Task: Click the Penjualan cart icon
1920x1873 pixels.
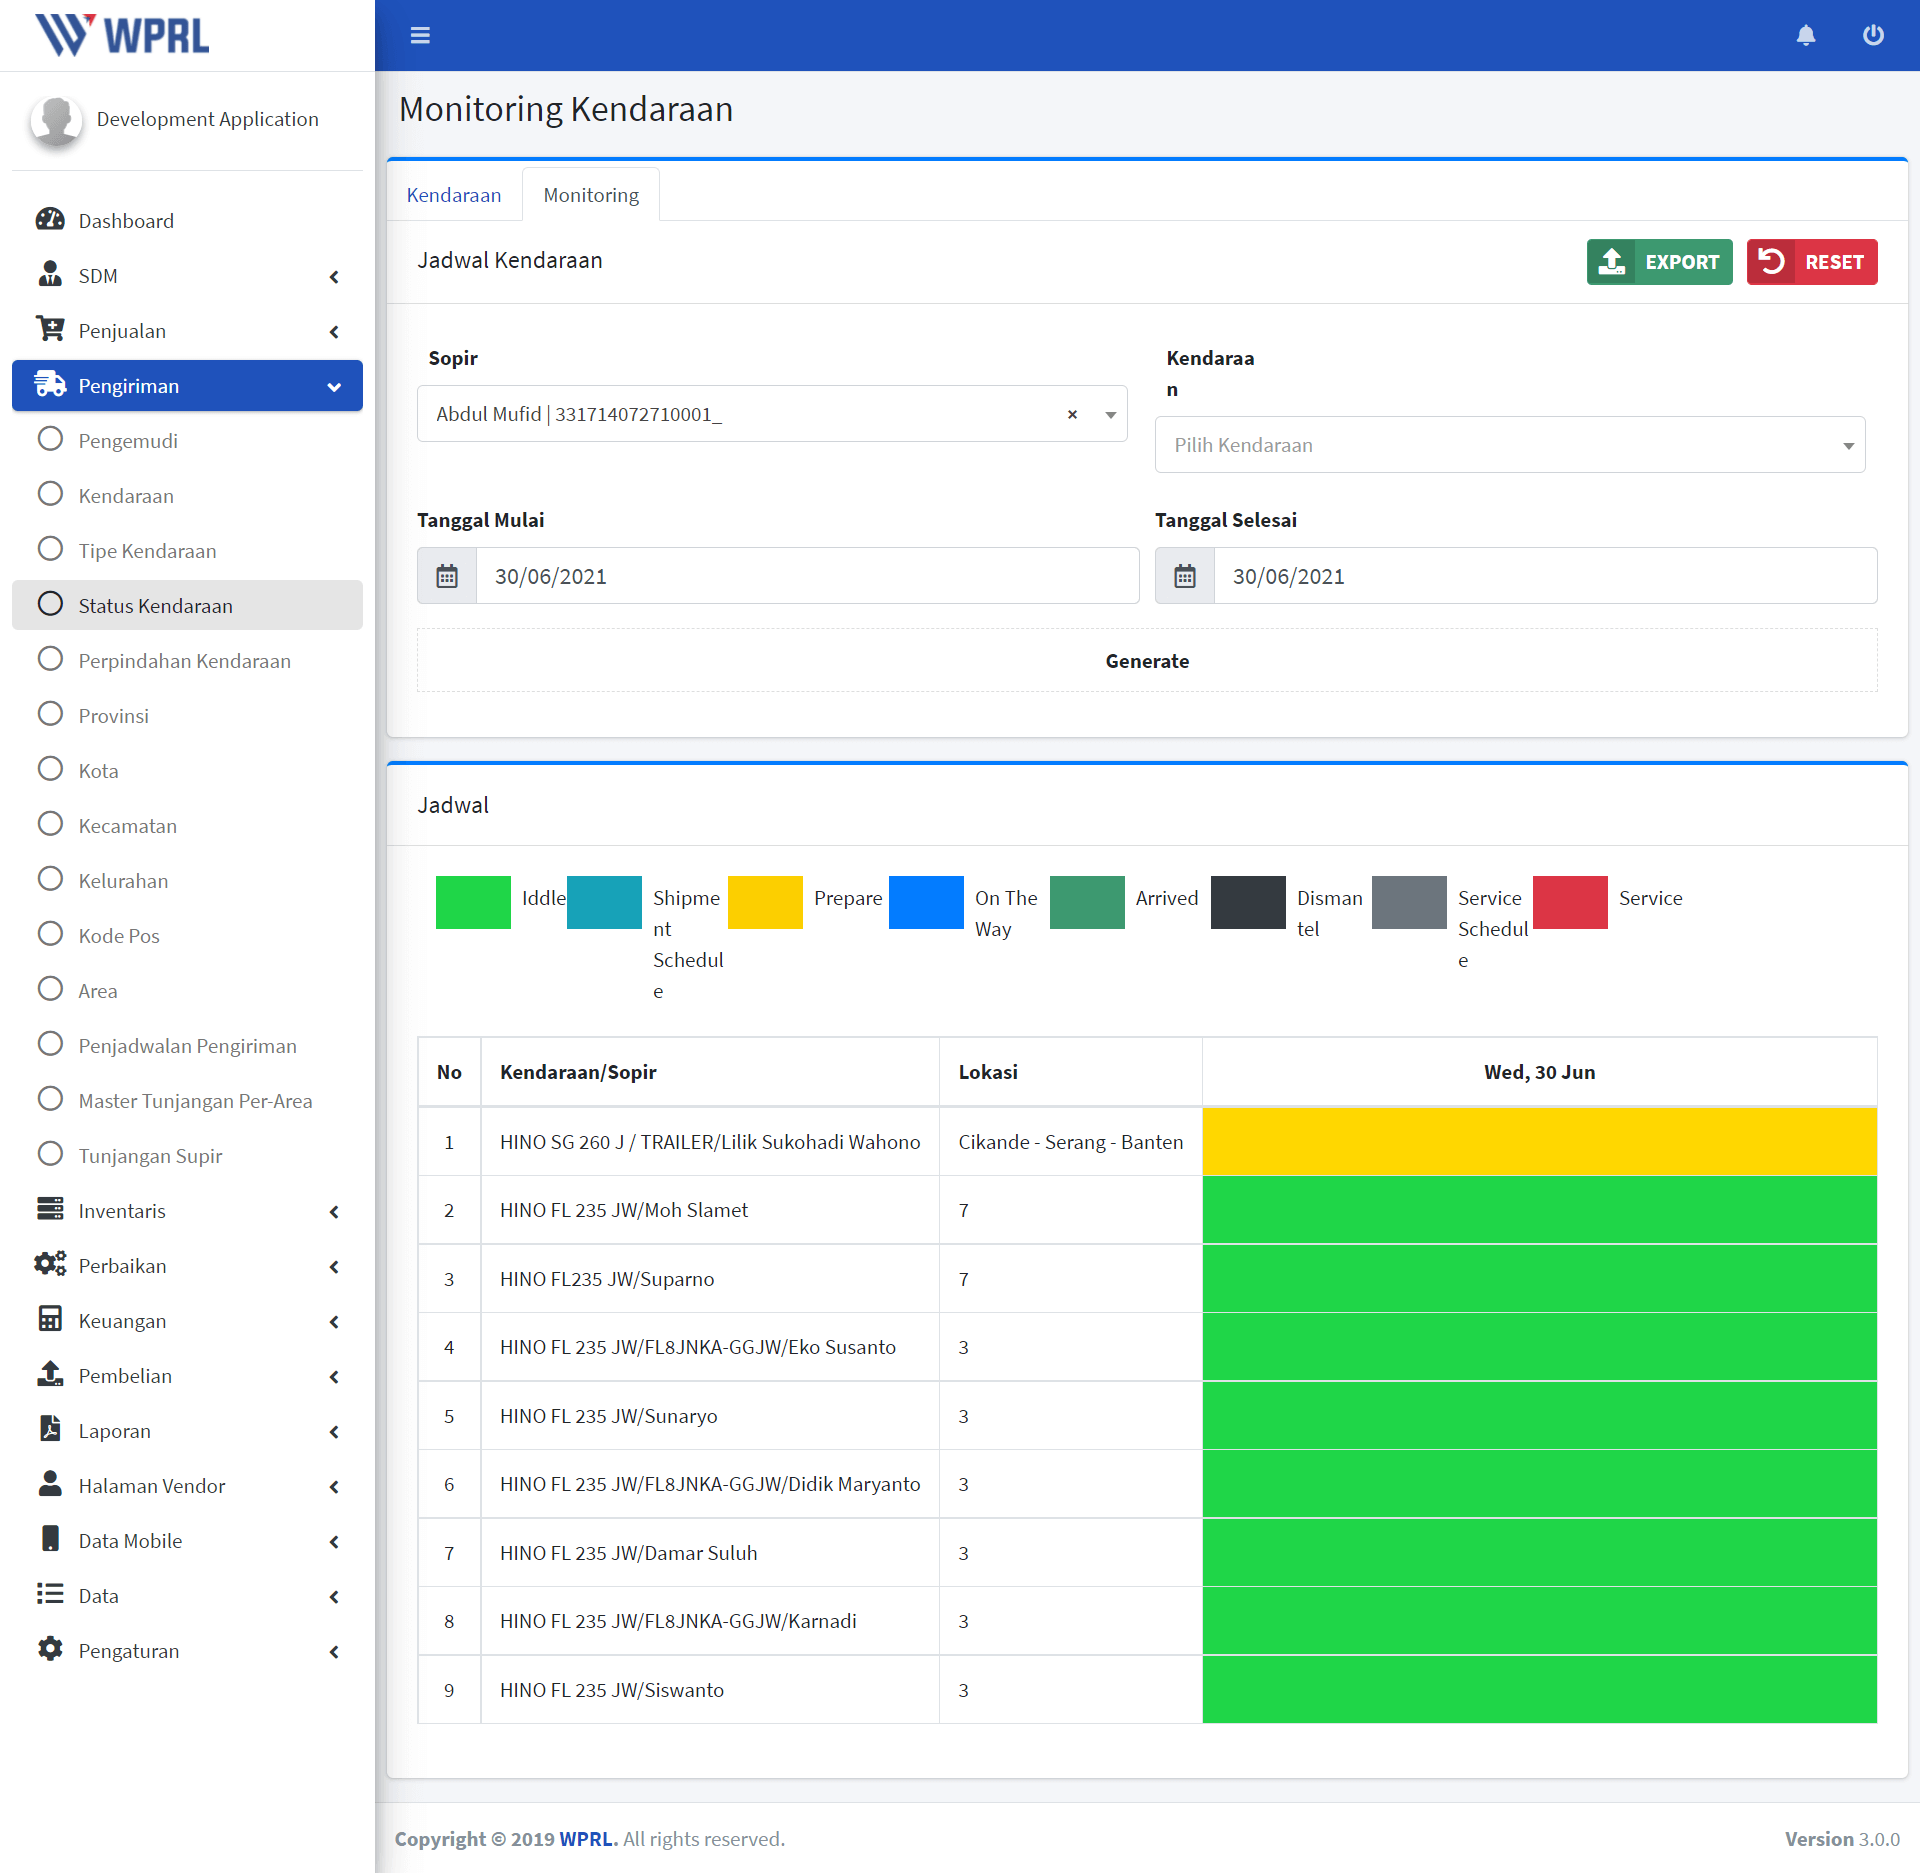Action: [50, 330]
